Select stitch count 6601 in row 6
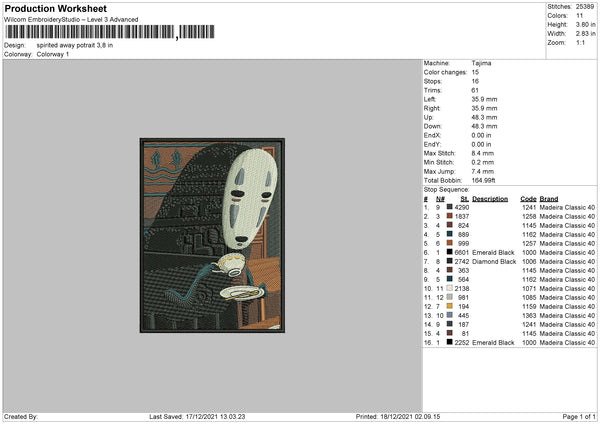This screenshot has width=600, height=424. pos(462,253)
